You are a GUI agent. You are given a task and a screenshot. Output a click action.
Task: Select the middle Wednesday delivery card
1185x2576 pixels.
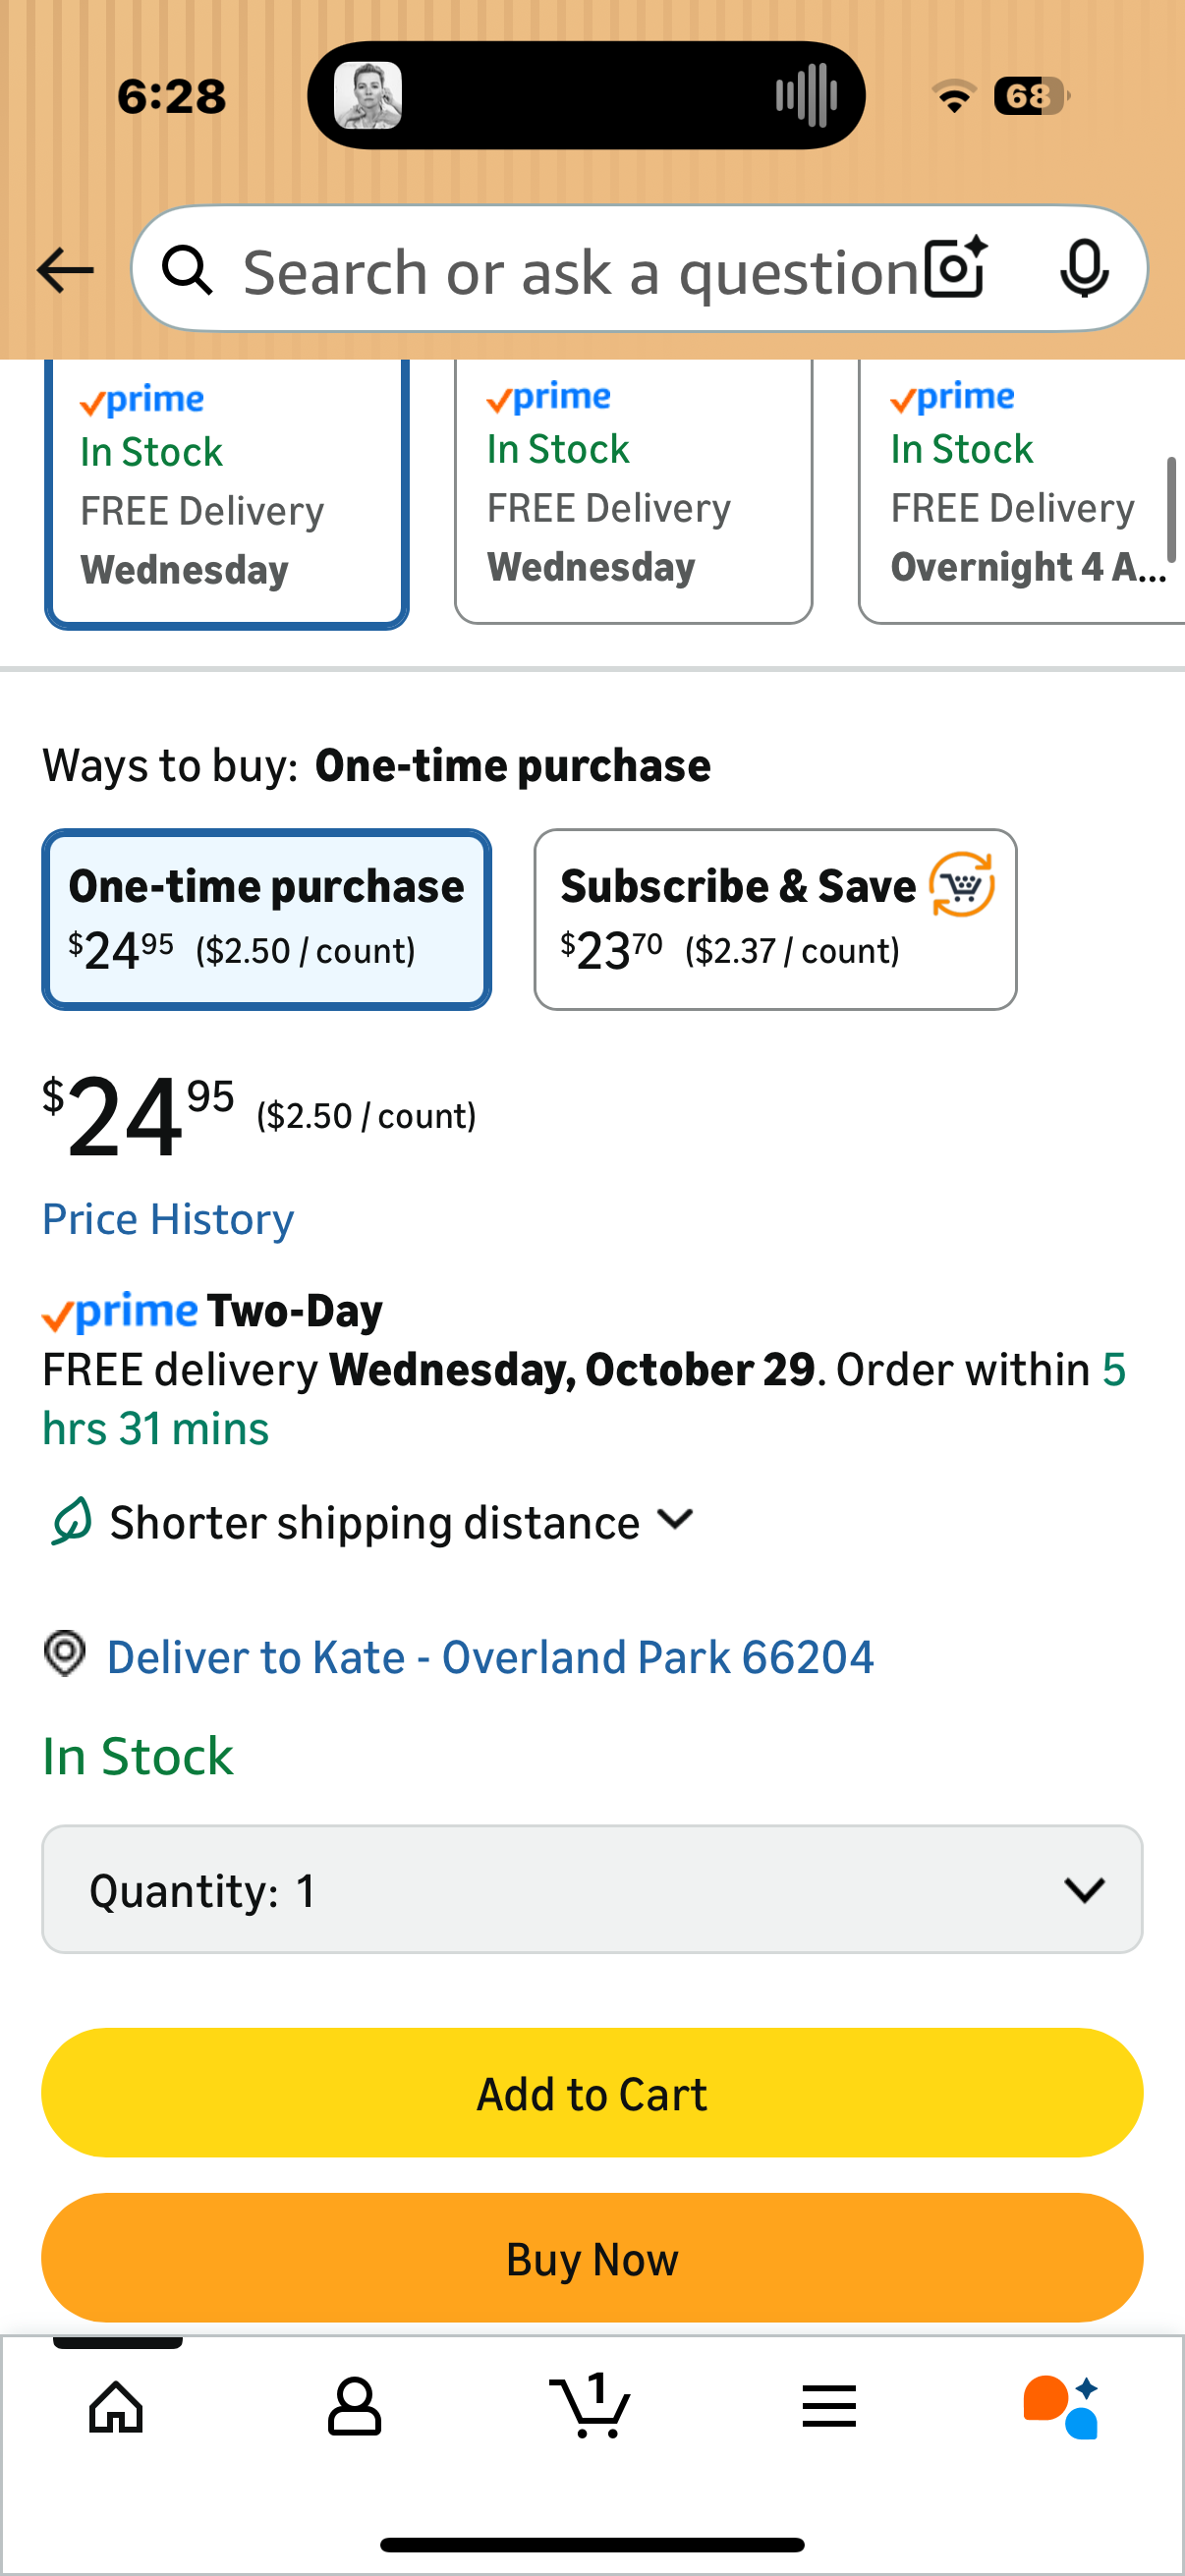[633, 490]
